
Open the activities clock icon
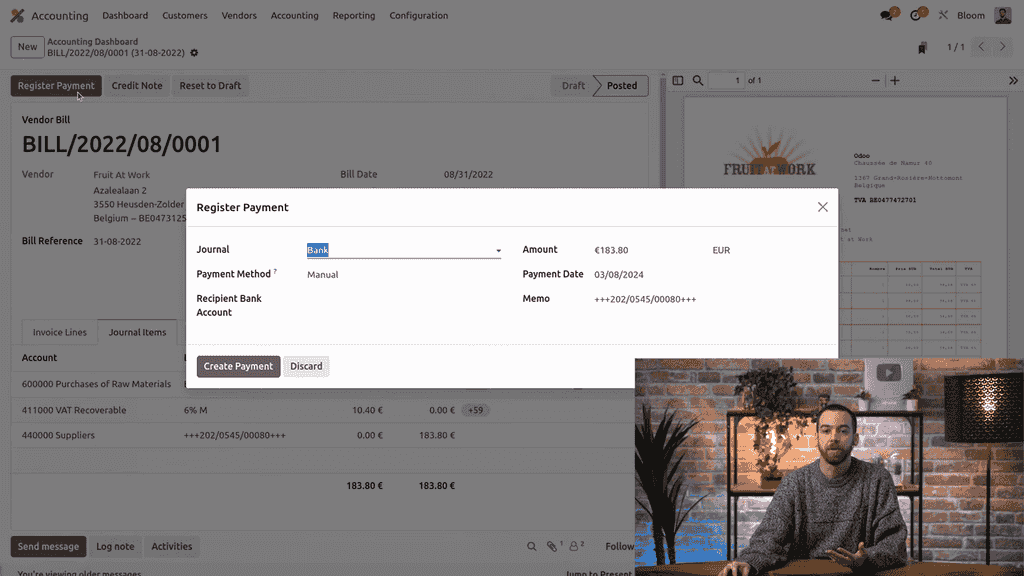(915, 16)
